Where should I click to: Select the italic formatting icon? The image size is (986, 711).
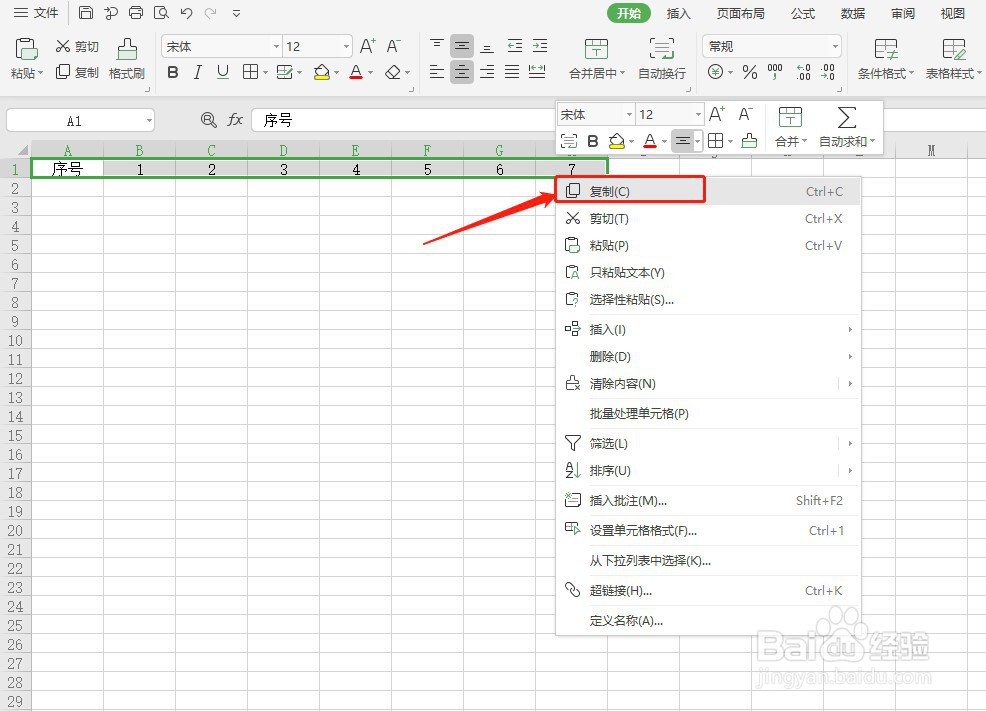point(196,73)
